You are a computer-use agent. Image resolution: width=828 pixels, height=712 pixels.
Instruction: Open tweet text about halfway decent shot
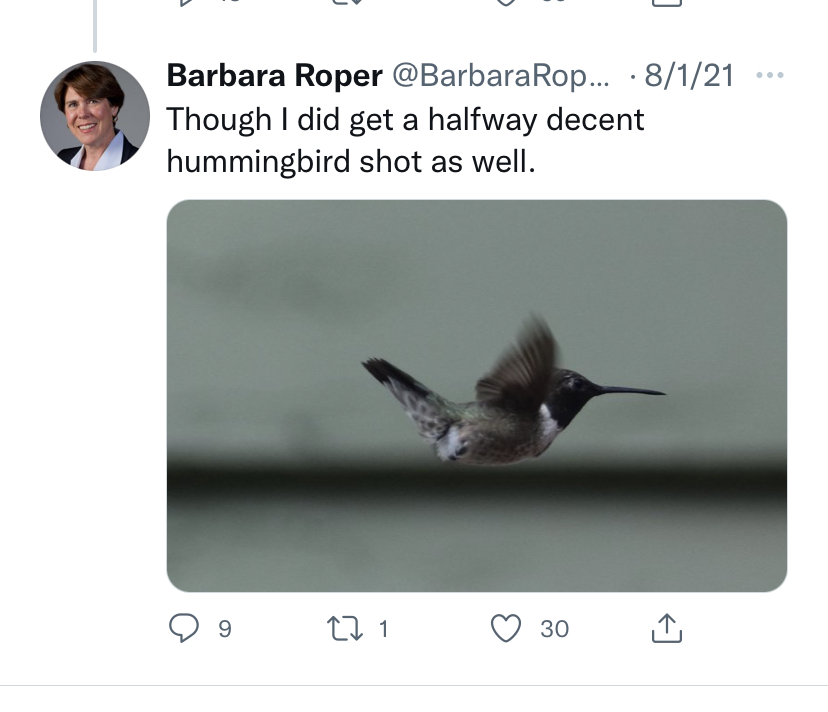[405, 140]
